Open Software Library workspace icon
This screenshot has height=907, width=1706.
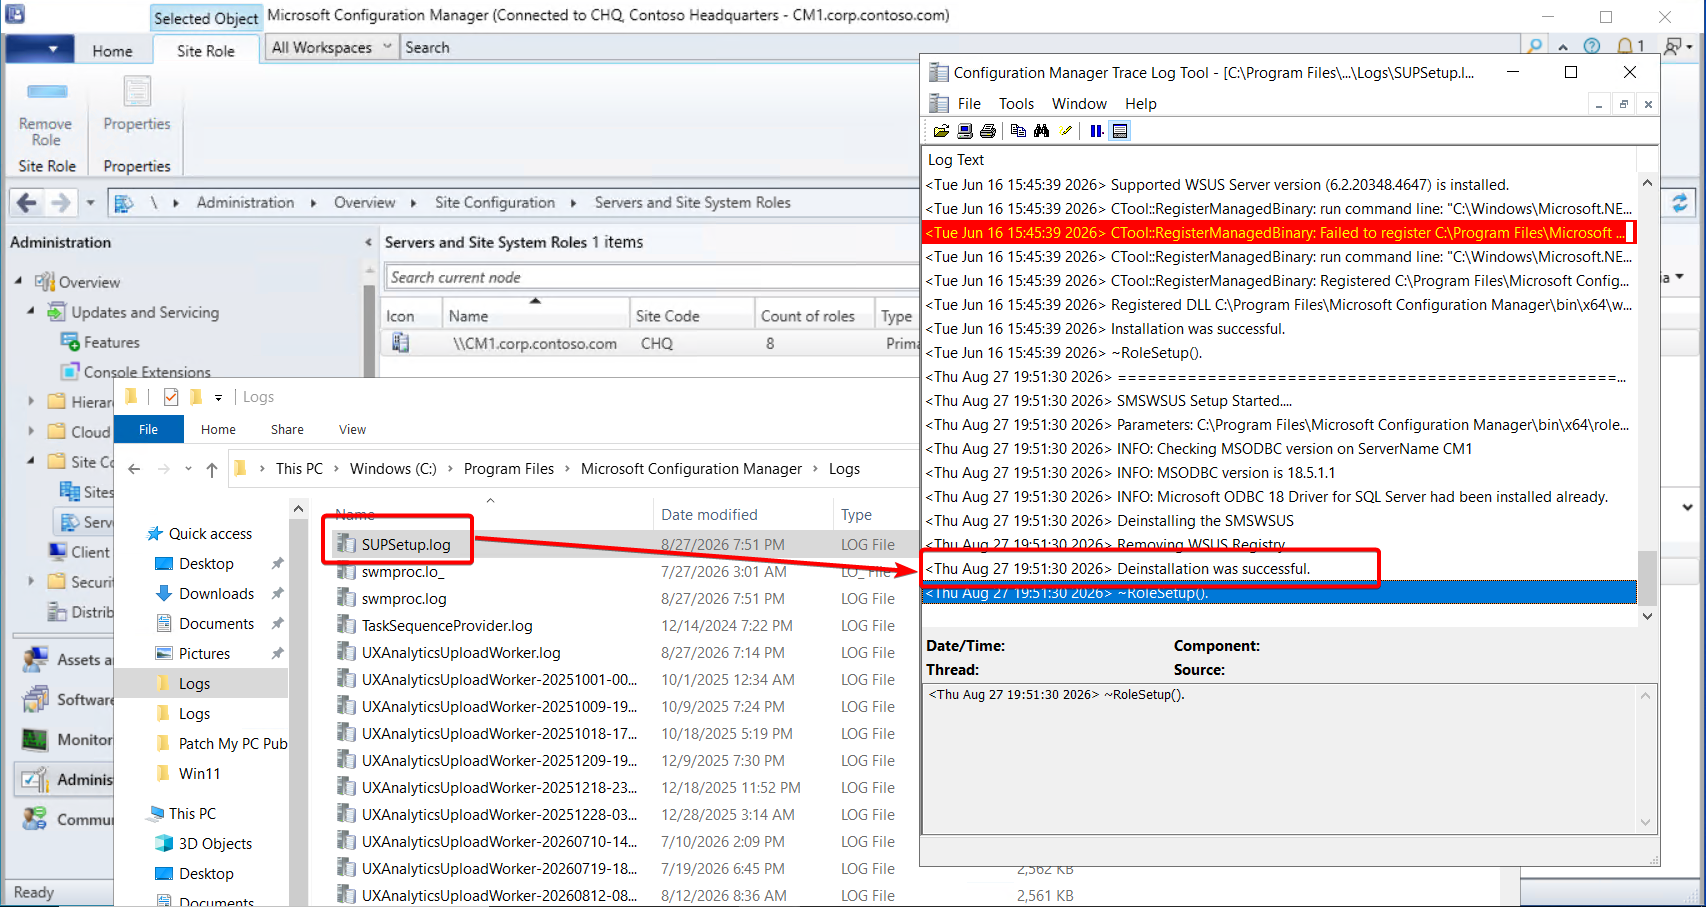pos(35,699)
